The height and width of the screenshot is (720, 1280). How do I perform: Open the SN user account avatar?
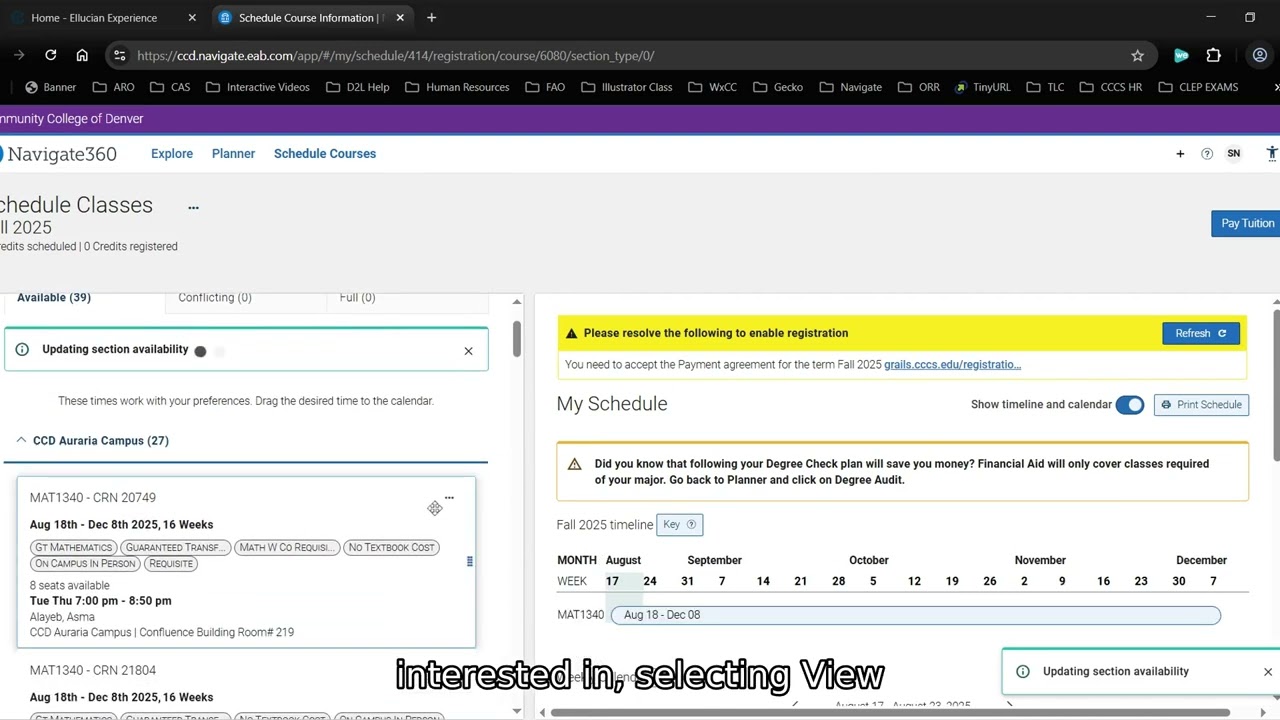click(x=1234, y=154)
